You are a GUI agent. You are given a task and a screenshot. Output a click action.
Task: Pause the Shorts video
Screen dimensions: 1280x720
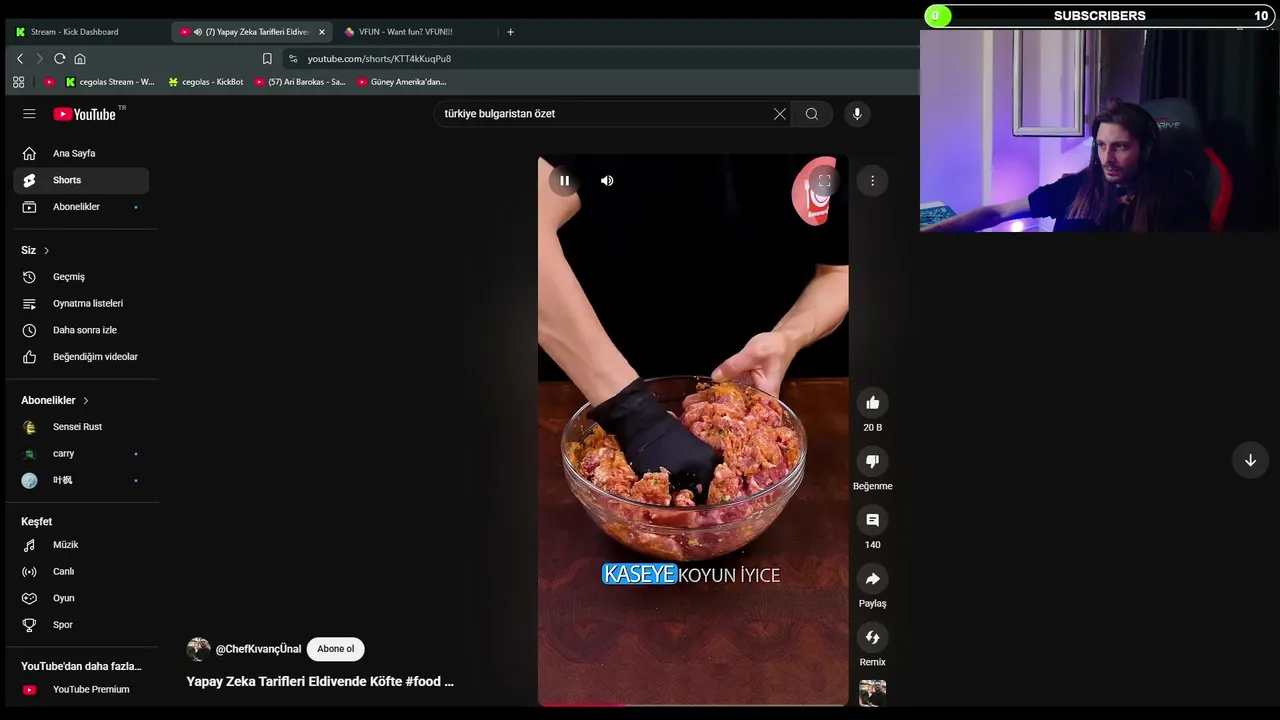pos(564,181)
